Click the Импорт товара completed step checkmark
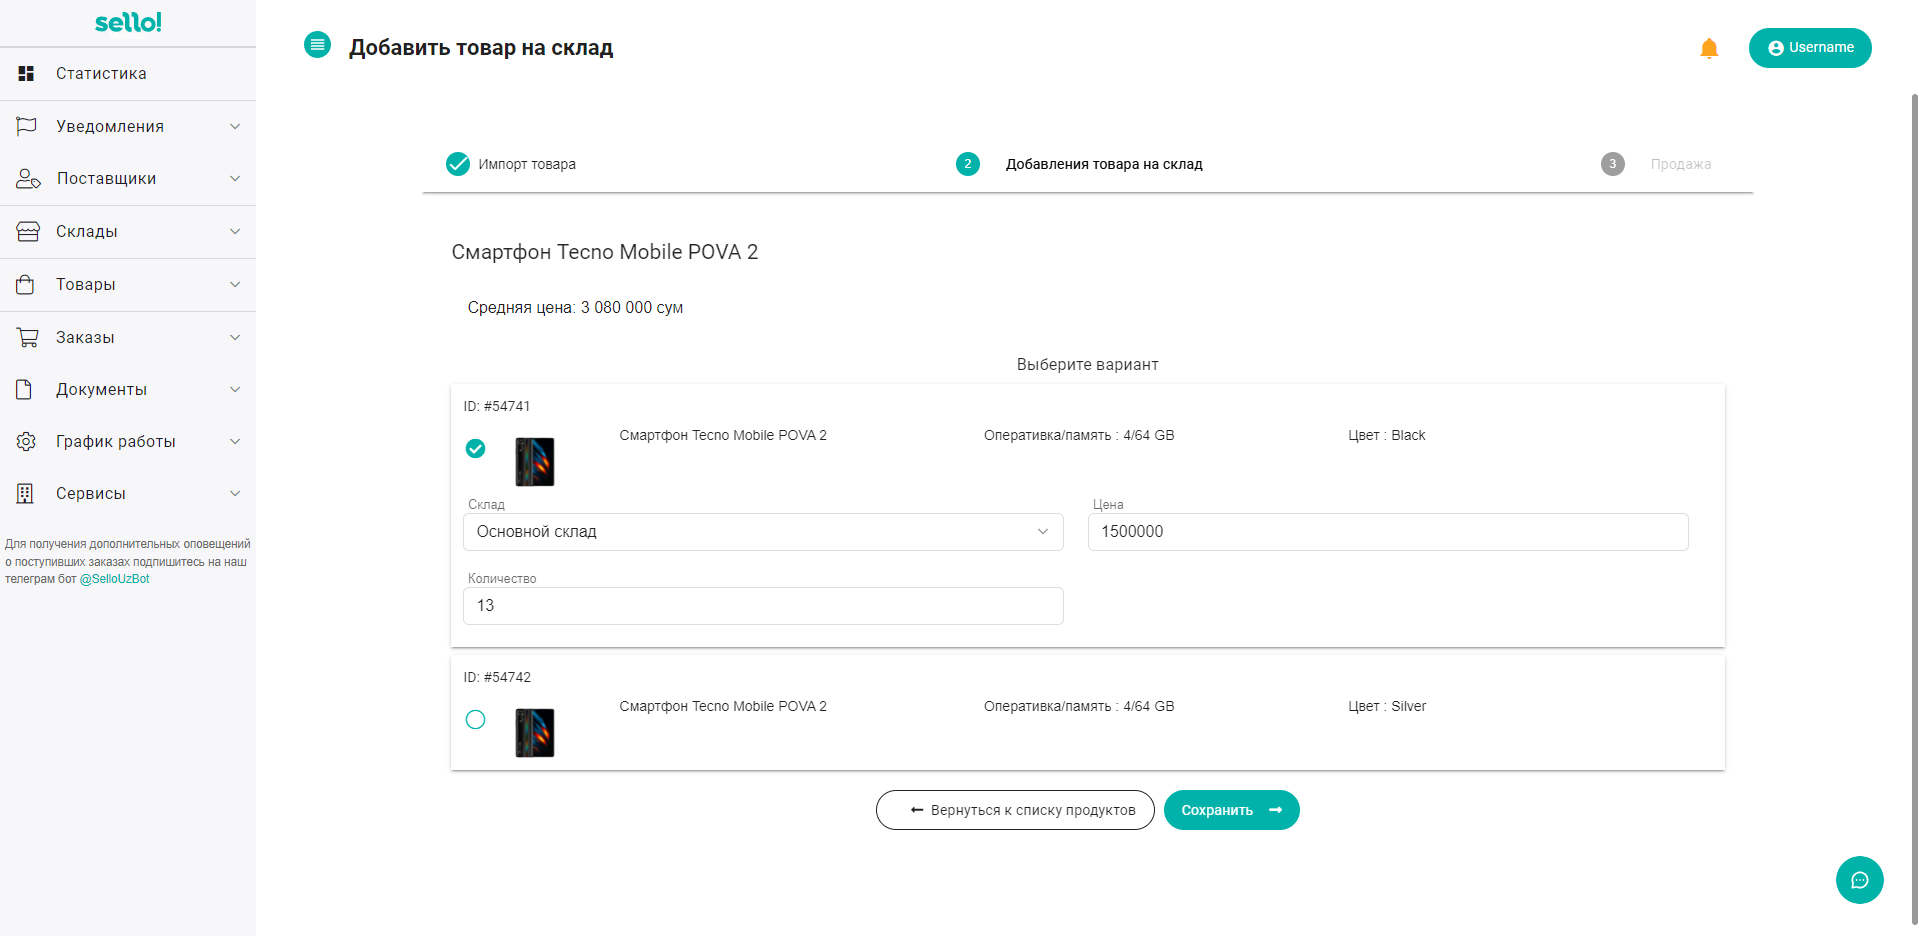This screenshot has height=936, width=1919. pos(458,164)
